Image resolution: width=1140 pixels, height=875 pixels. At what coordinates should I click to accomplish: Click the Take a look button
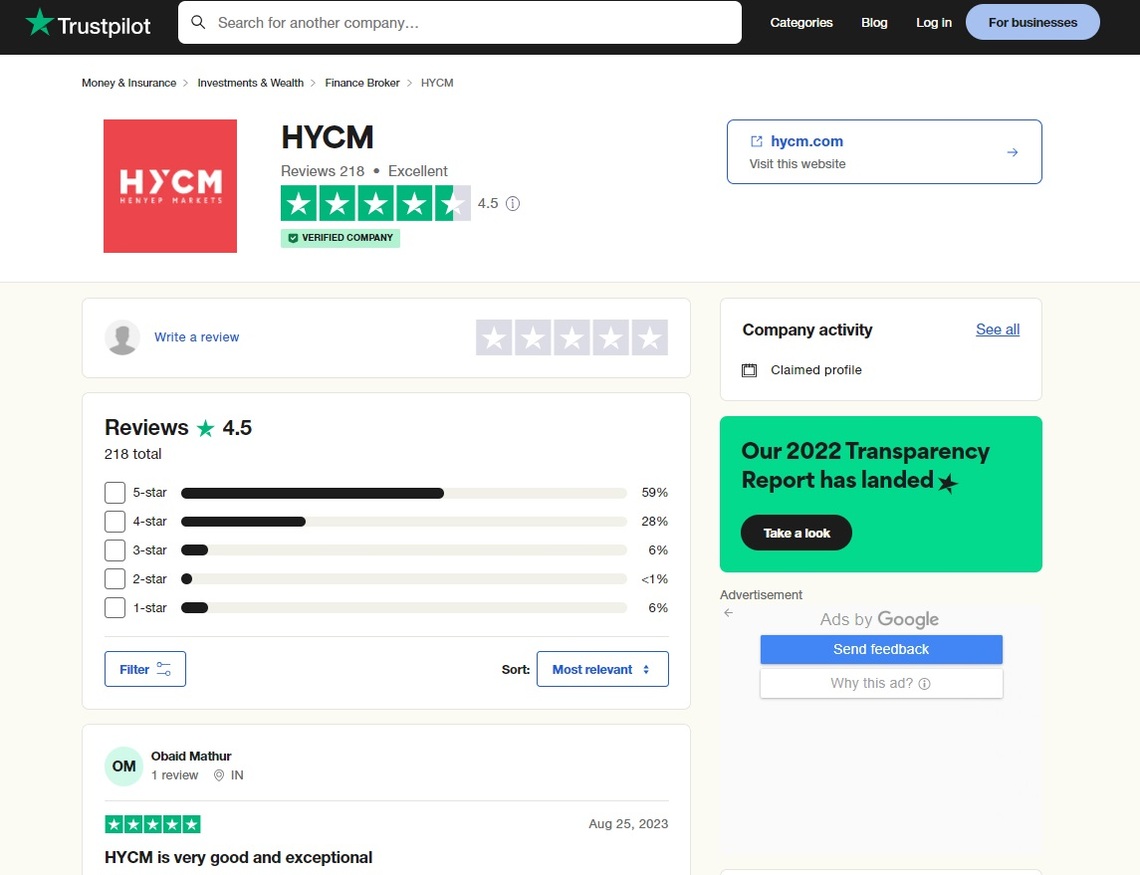coord(796,533)
